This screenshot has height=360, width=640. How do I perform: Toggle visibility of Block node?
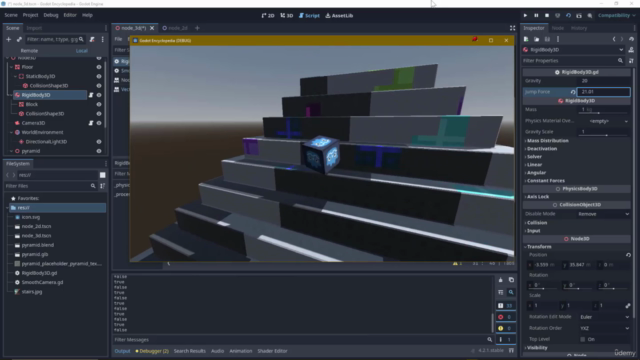(x=99, y=104)
